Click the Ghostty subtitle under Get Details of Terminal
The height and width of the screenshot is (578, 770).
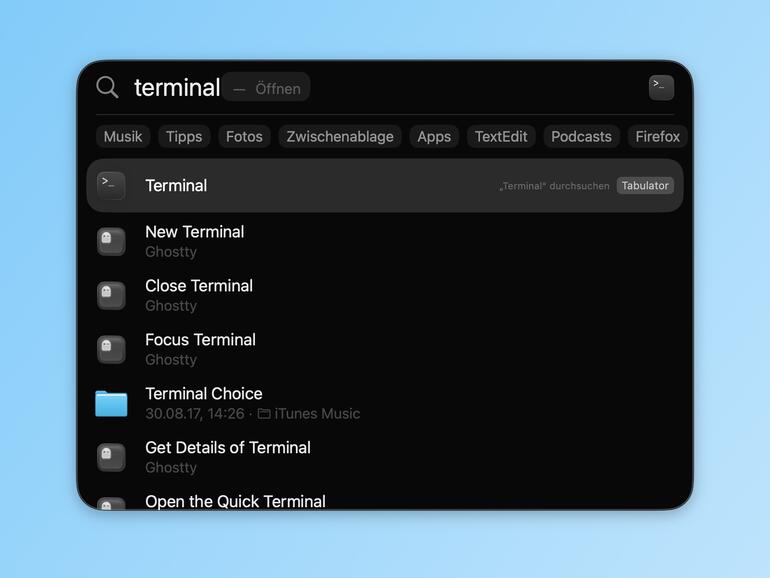171,468
